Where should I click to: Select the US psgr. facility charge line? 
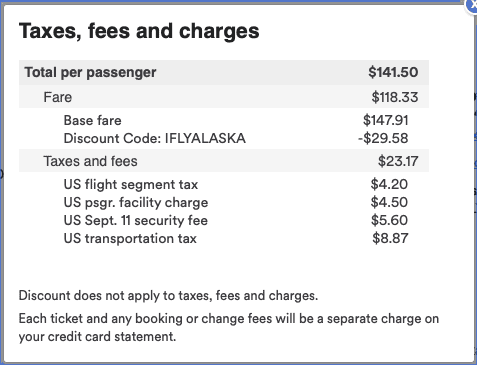pos(136,203)
